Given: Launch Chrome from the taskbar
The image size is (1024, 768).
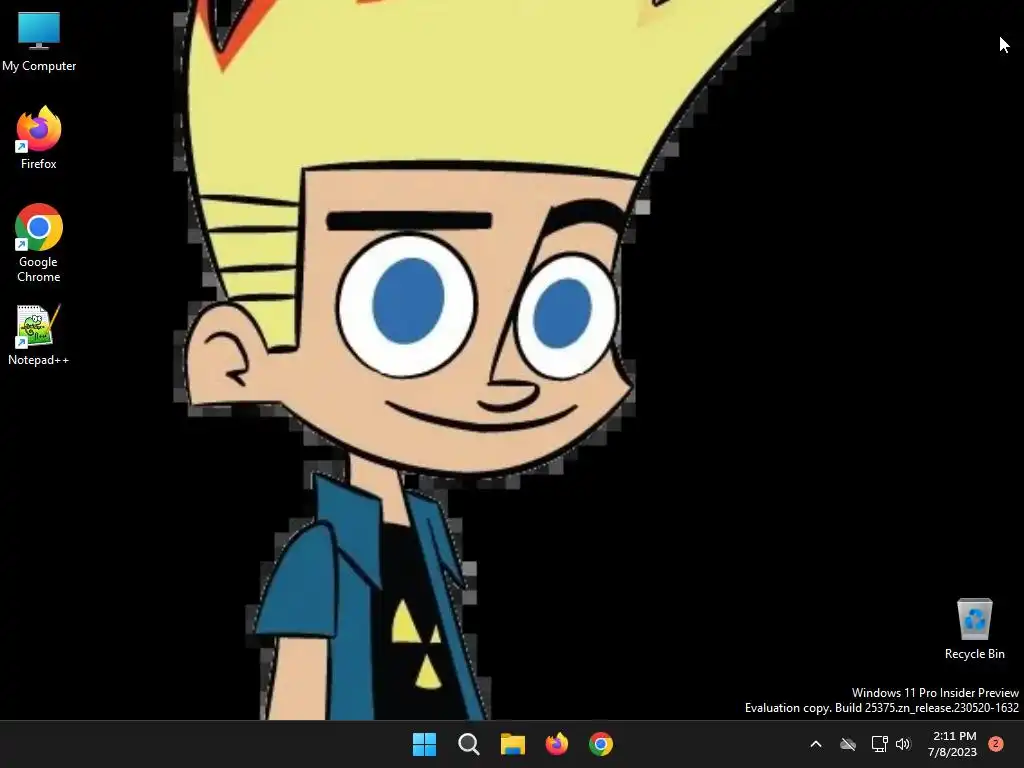Looking at the screenshot, I should click(x=601, y=744).
